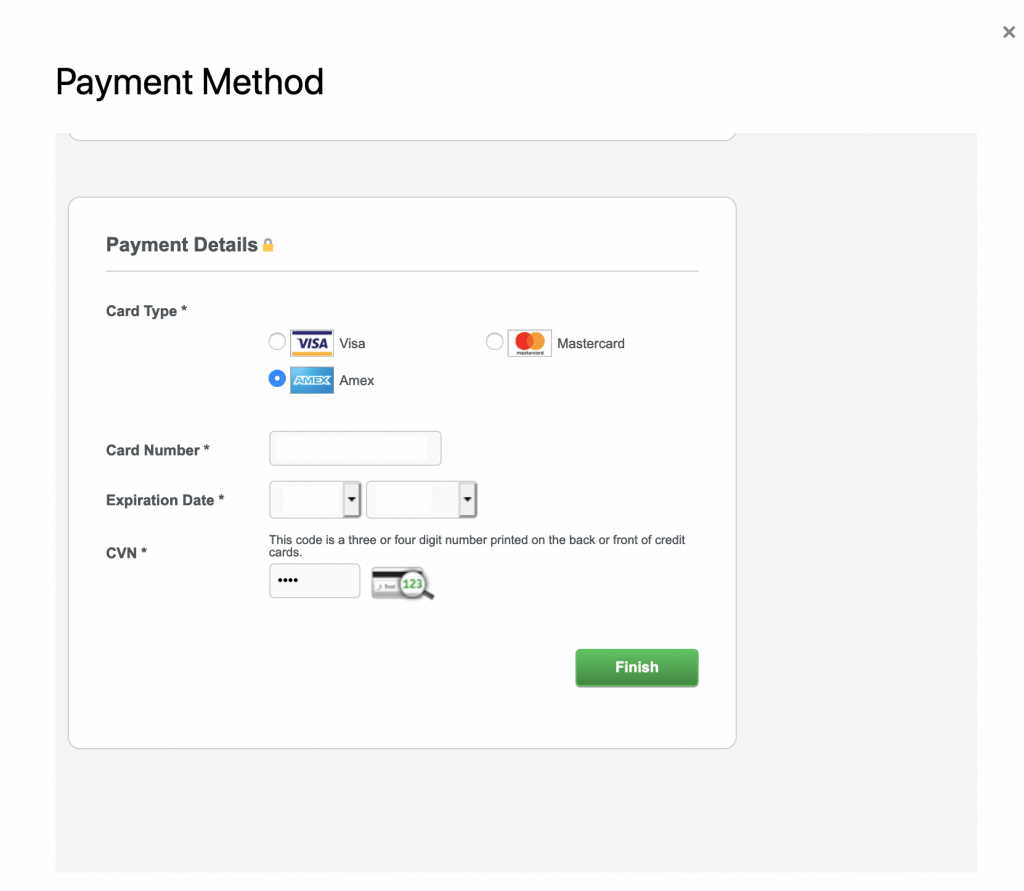Select the Amex radio button
This screenshot has height=891, width=1024.
tap(277, 379)
